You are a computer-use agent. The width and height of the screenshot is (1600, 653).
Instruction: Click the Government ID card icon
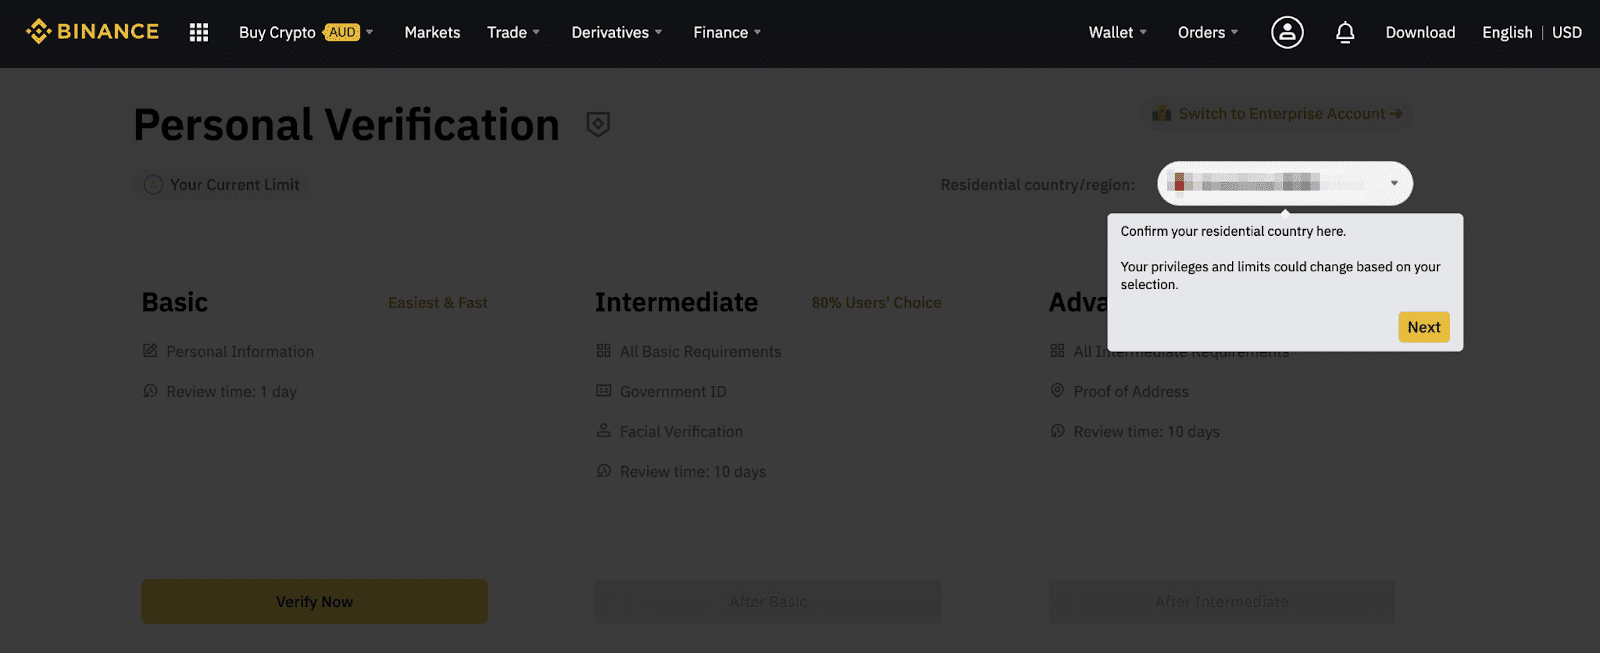click(603, 391)
